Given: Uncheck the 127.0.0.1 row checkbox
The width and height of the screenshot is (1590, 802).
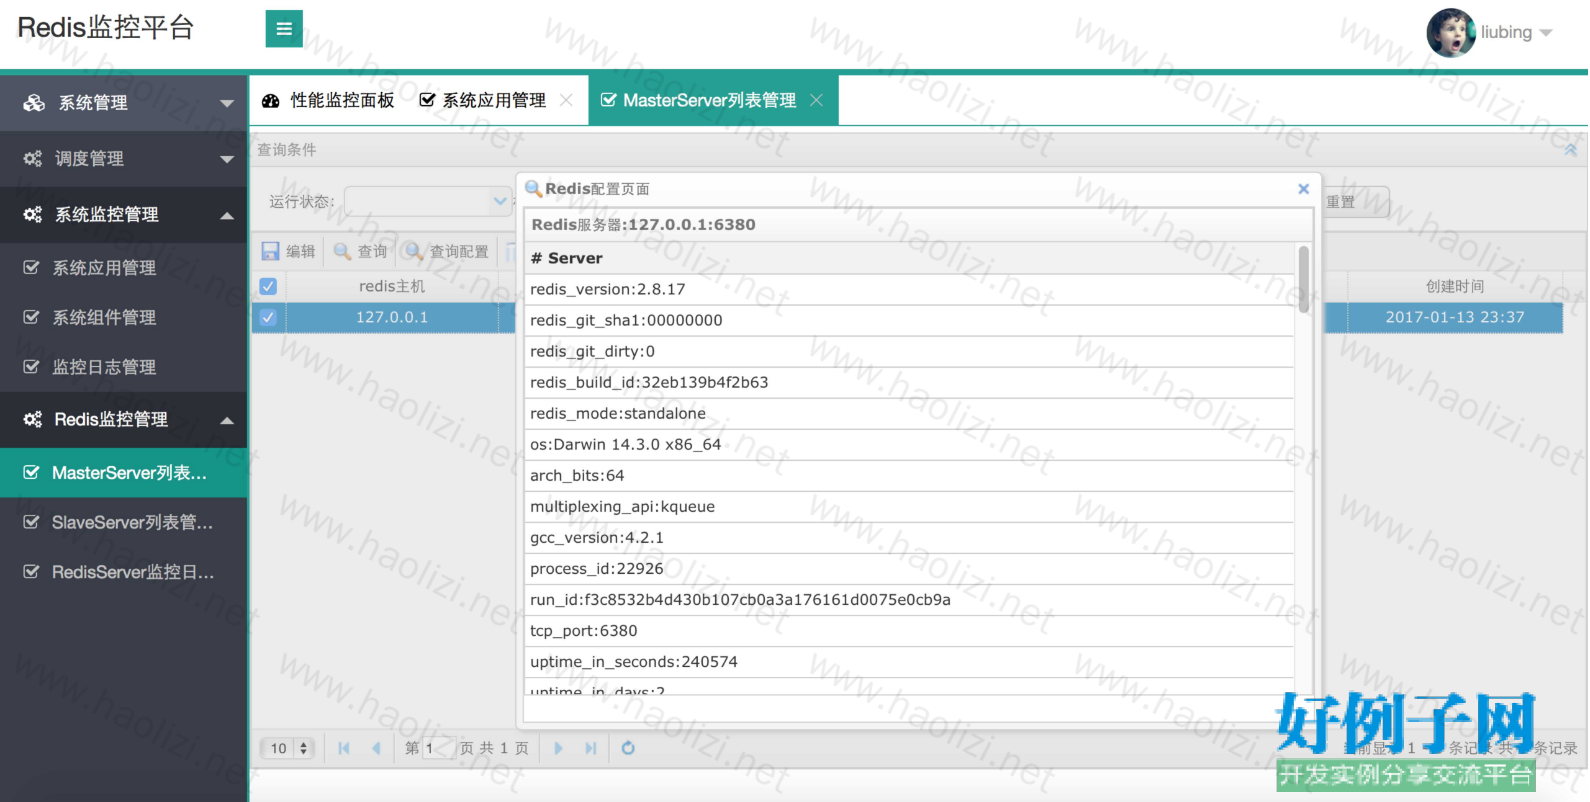Looking at the screenshot, I should [268, 317].
